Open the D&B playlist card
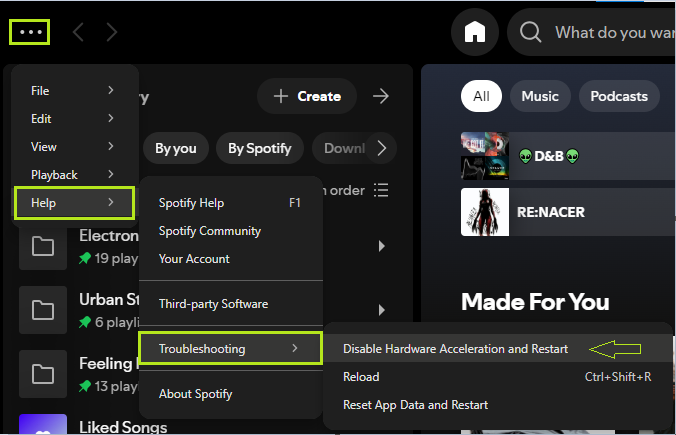The image size is (676, 435). 568,156
